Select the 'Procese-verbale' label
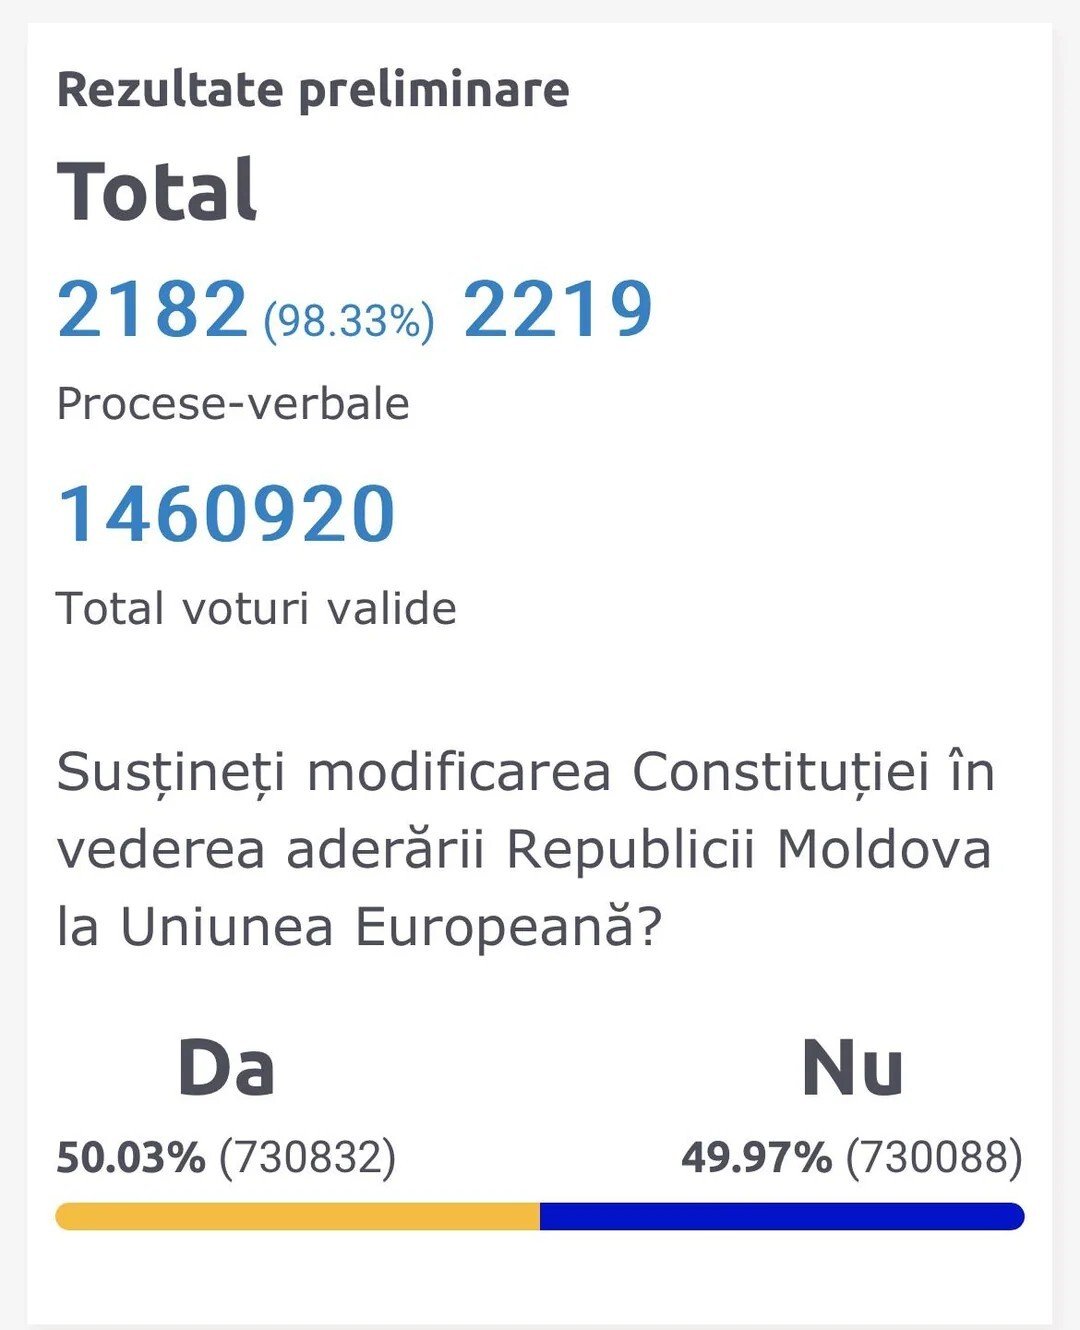 tap(233, 404)
